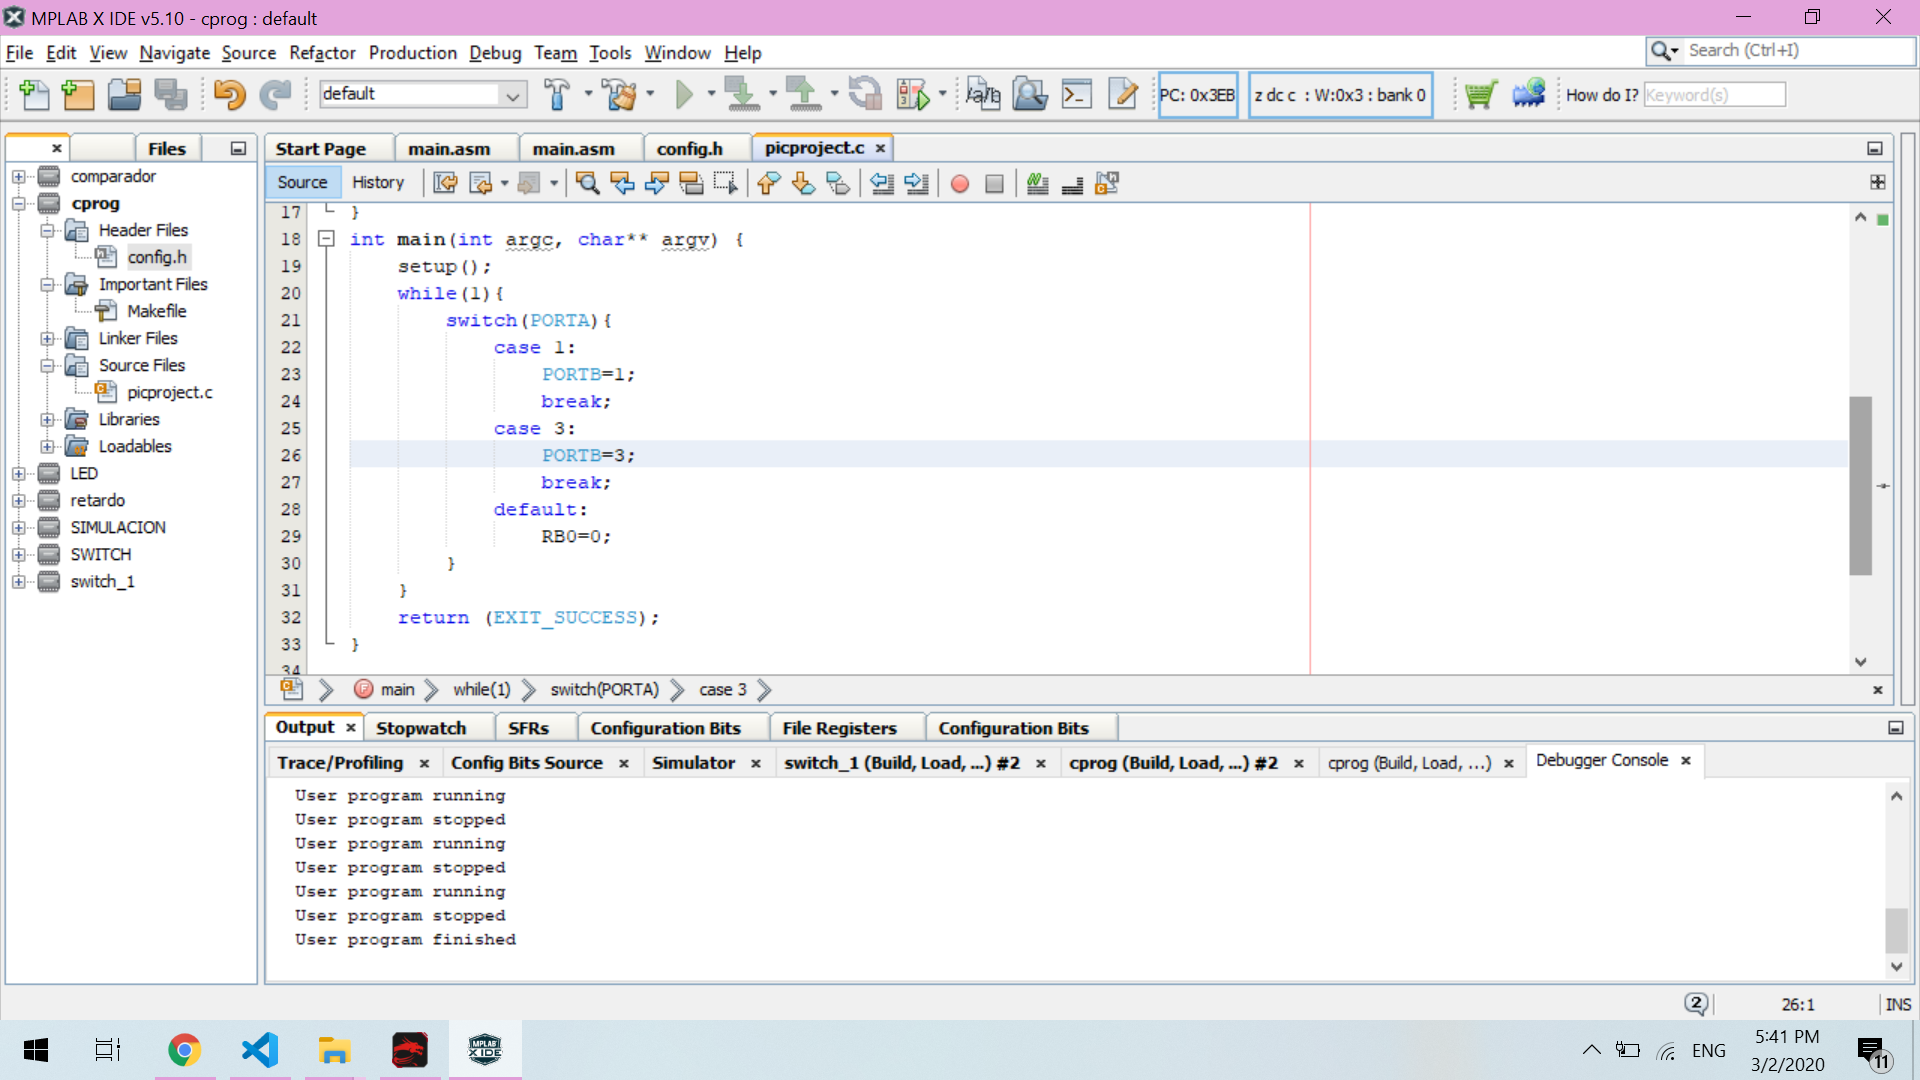This screenshot has width=1920, height=1080.
Task: Click Clean and Build hammer-broom icon
Action: [620, 95]
